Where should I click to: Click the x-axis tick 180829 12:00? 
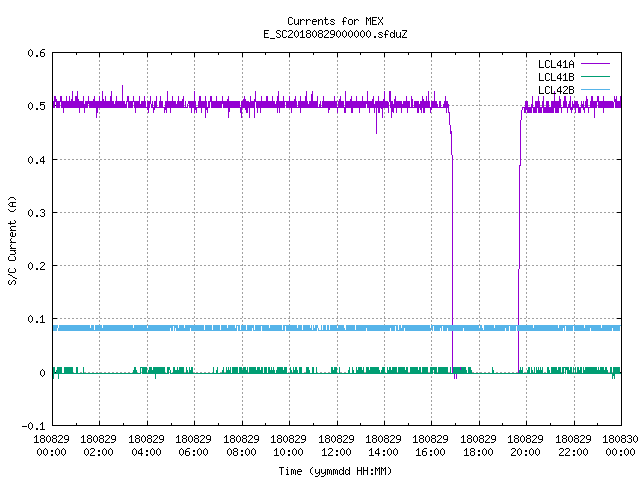click(x=336, y=446)
